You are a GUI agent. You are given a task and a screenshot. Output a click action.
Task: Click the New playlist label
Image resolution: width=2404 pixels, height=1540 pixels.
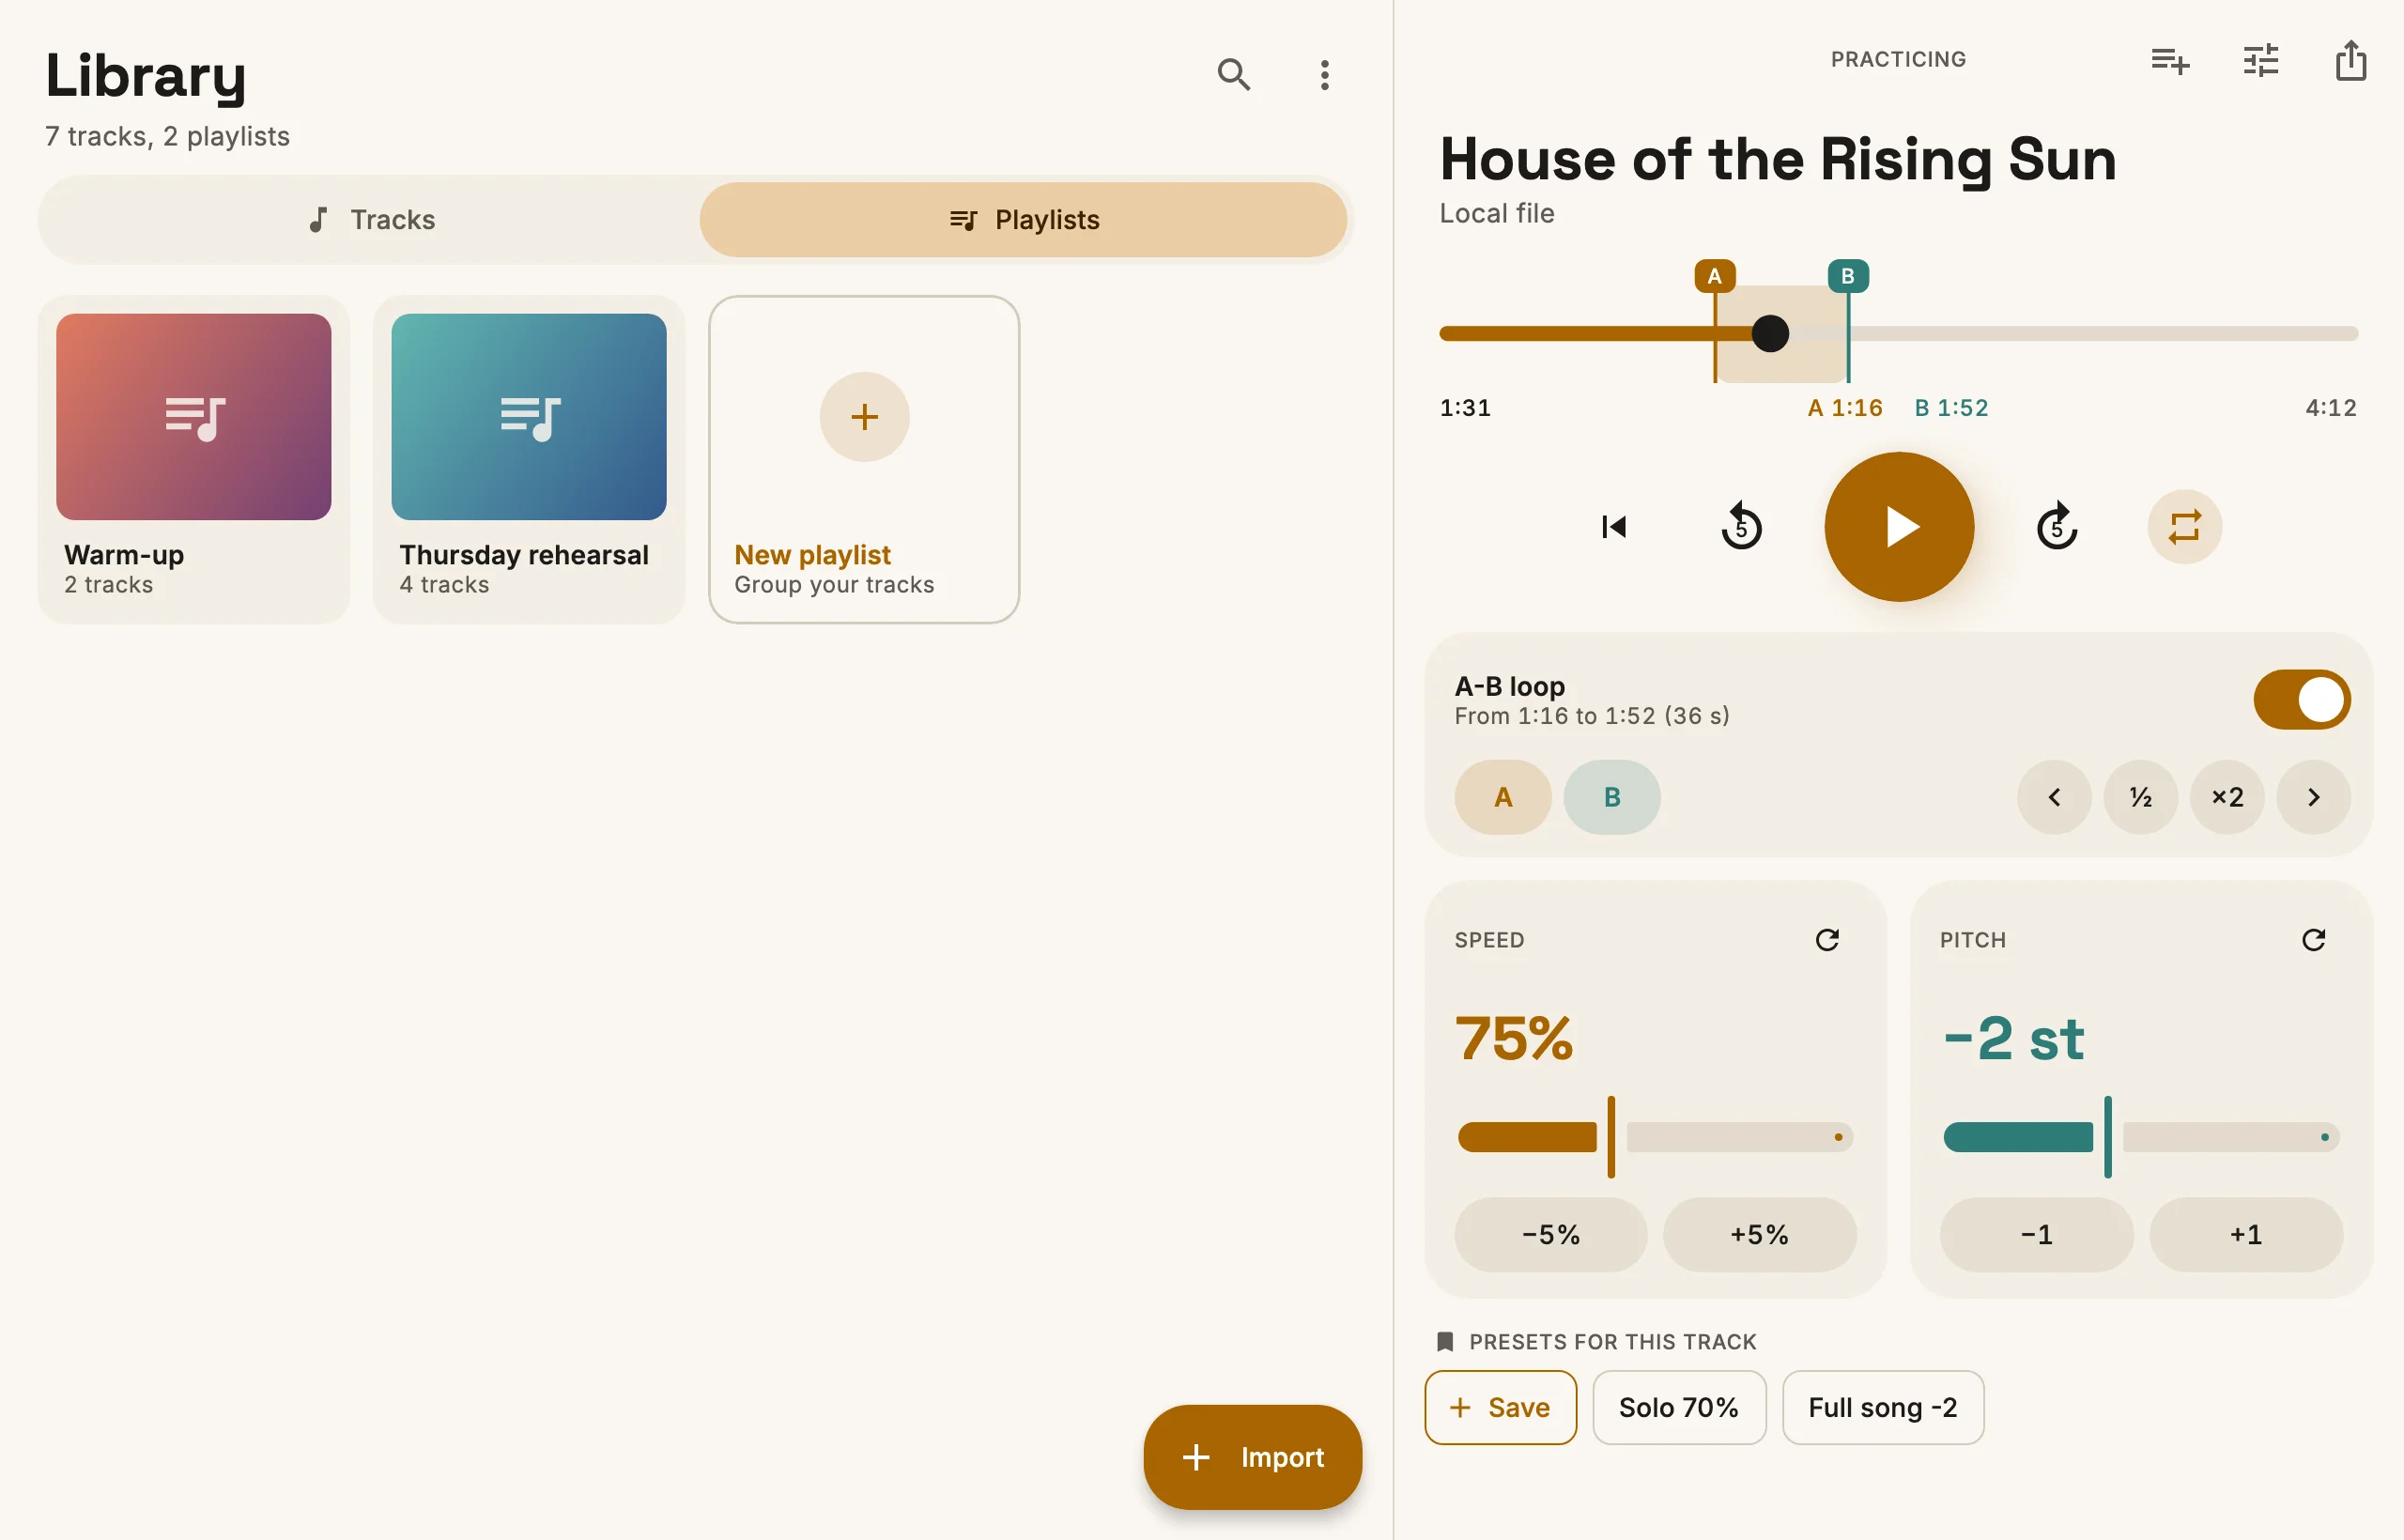point(812,555)
